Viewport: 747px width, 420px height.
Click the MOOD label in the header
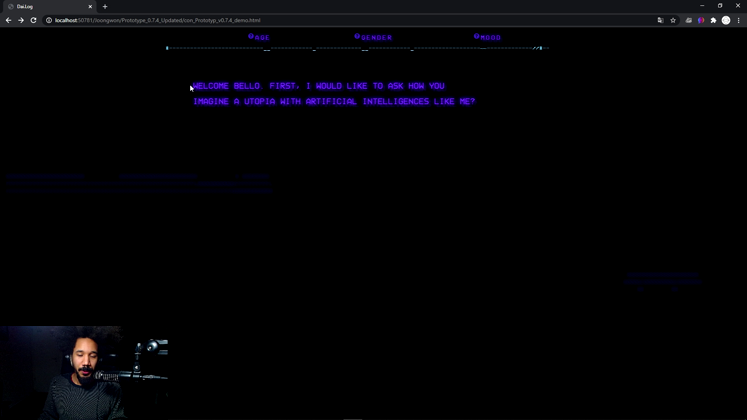(490, 38)
